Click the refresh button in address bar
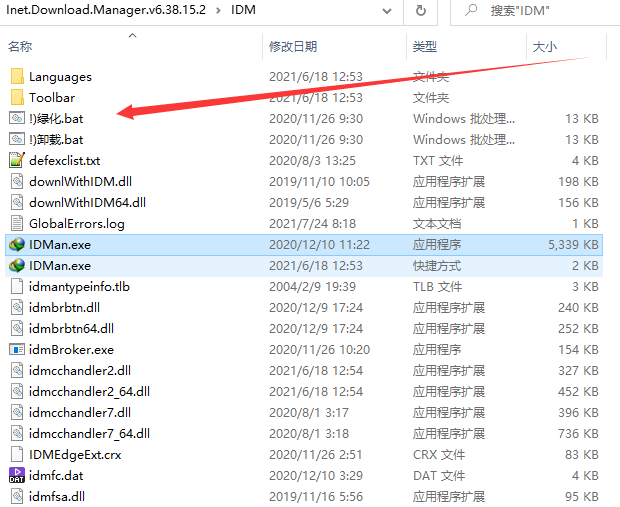 pos(421,11)
